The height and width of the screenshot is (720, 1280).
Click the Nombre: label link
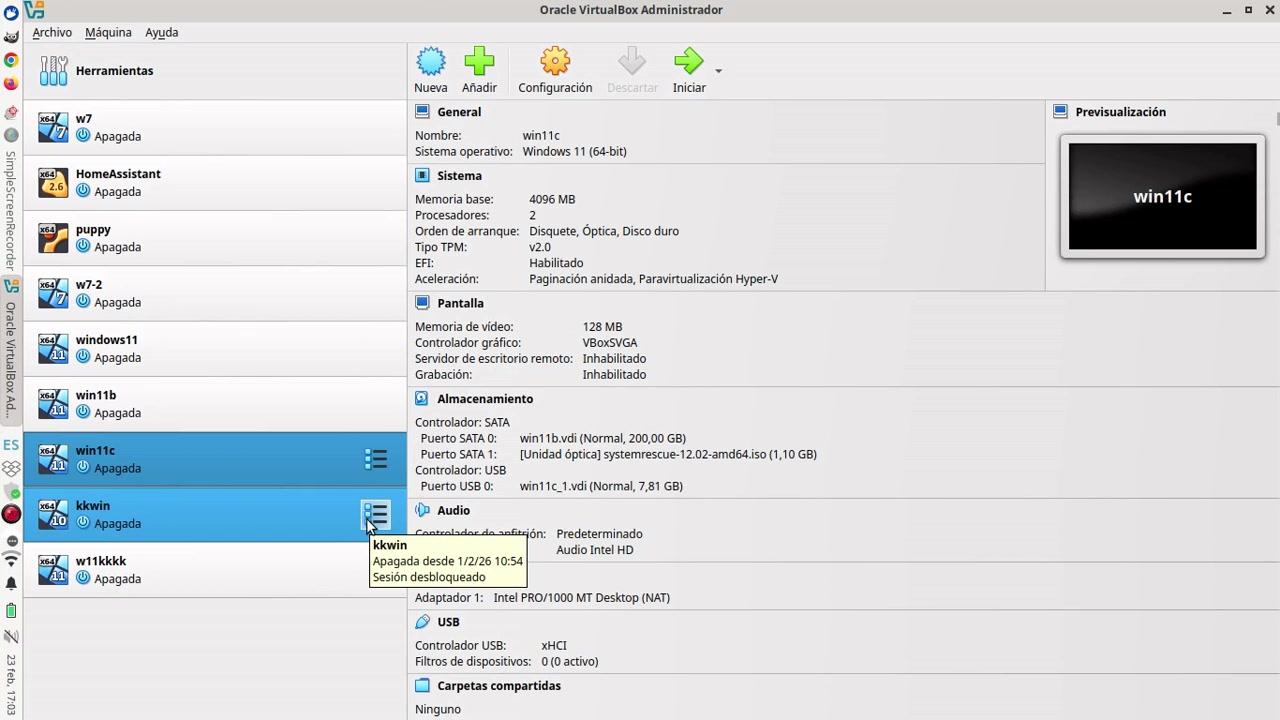pyautogui.click(x=438, y=136)
